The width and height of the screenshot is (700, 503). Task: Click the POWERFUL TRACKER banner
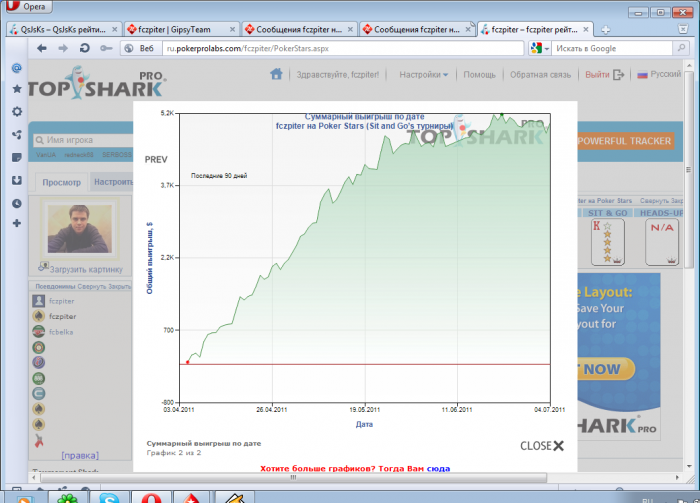pyautogui.click(x=624, y=141)
